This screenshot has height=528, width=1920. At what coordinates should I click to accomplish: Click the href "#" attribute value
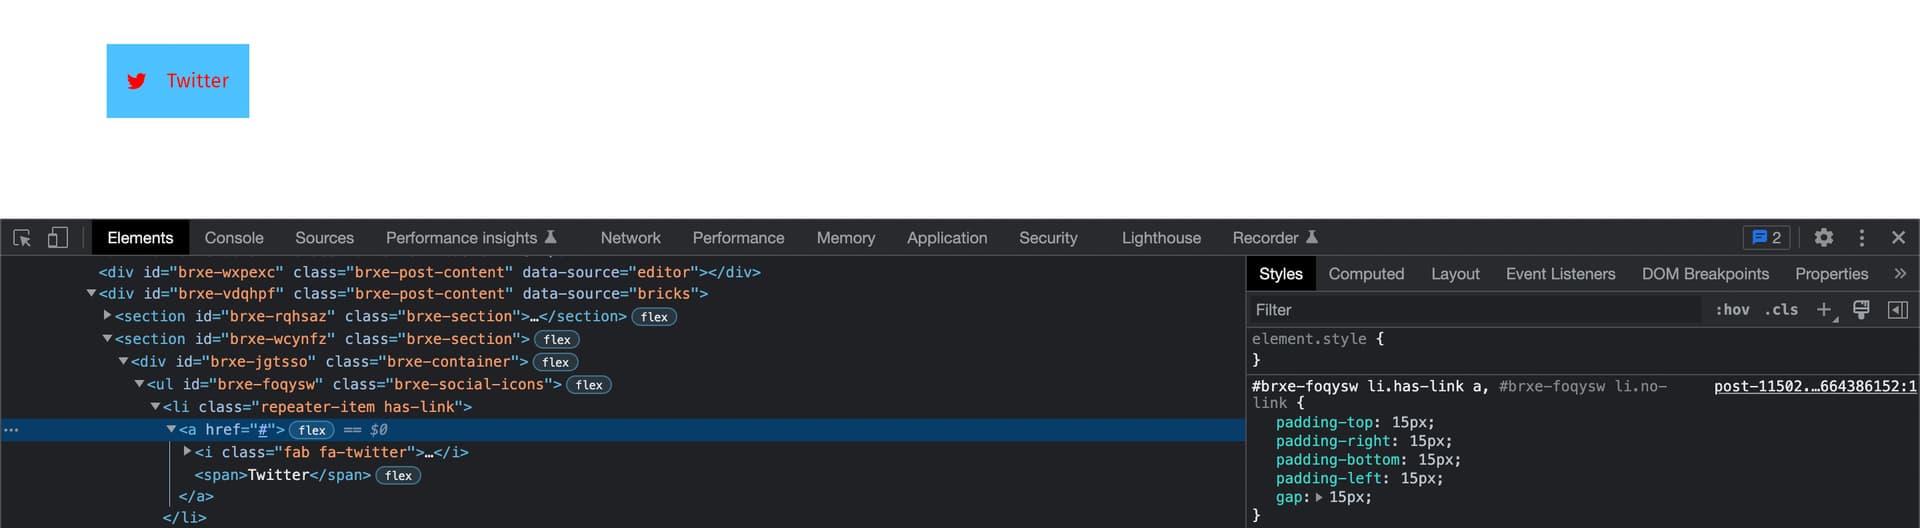click(x=263, y=430)
